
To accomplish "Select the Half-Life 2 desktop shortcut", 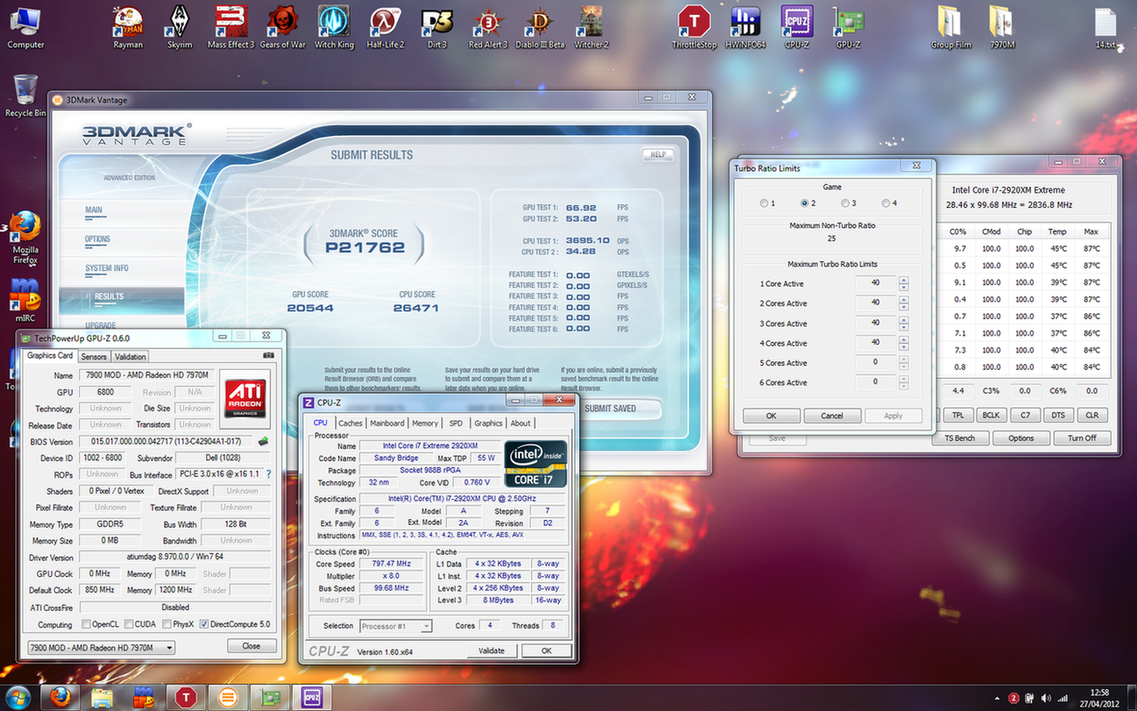I will 385,27.
